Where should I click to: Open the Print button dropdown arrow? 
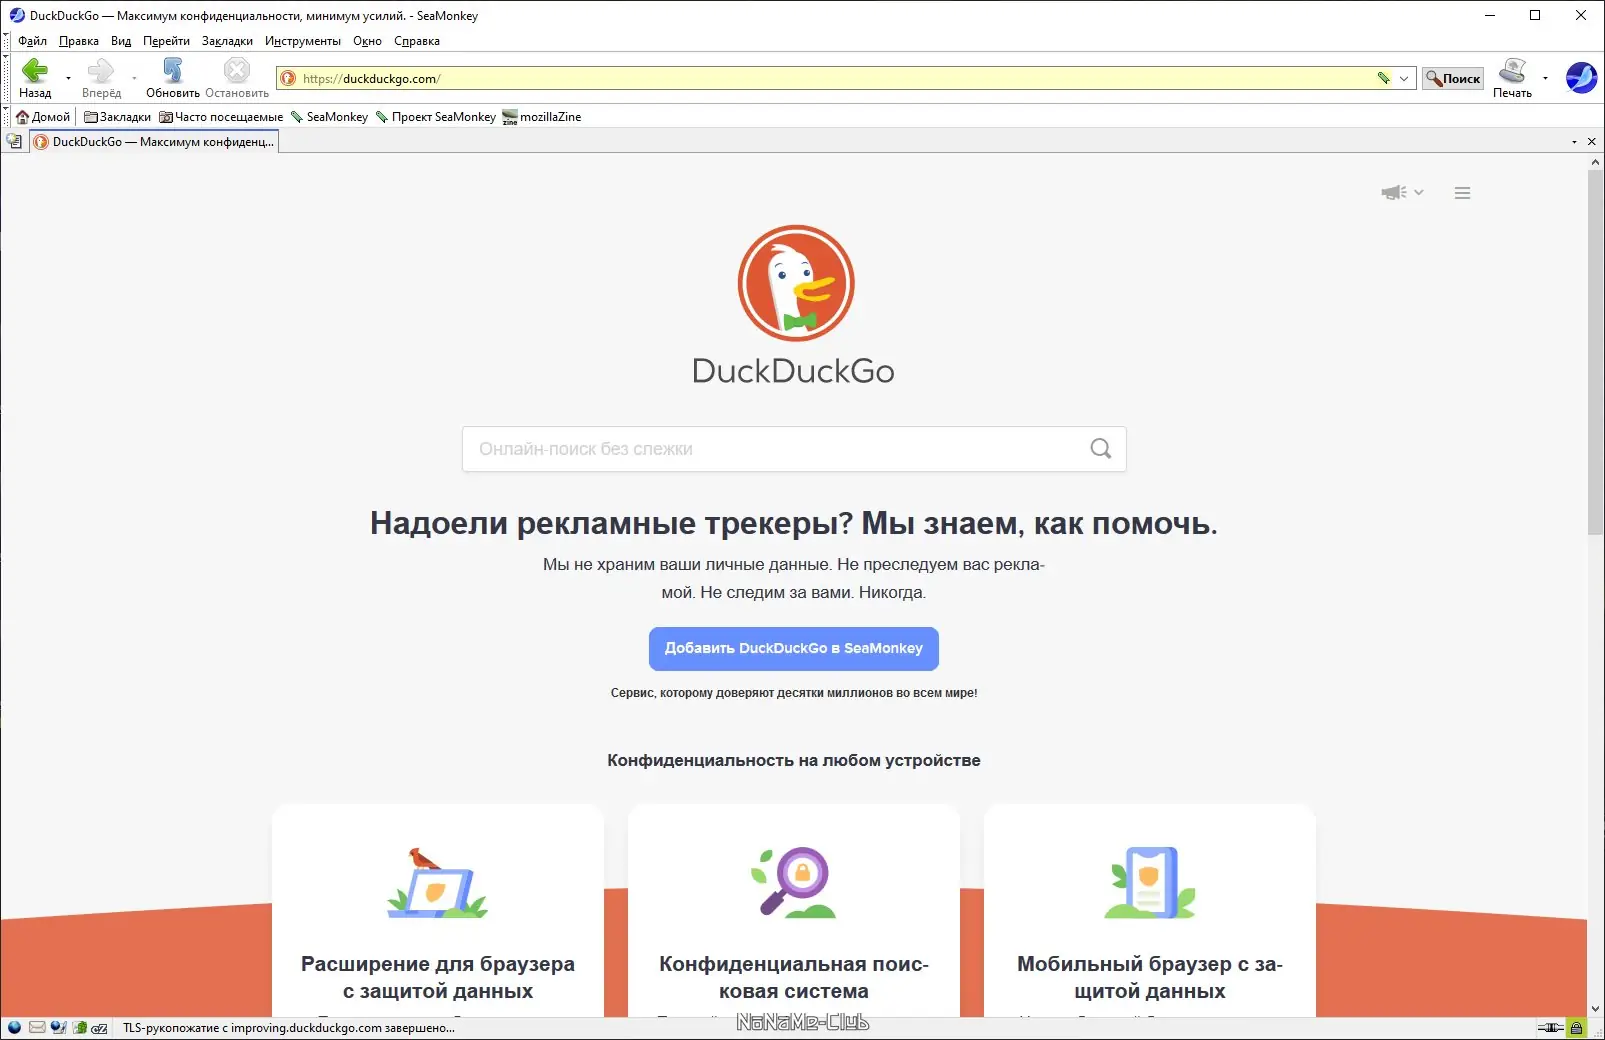(1545, 78)
